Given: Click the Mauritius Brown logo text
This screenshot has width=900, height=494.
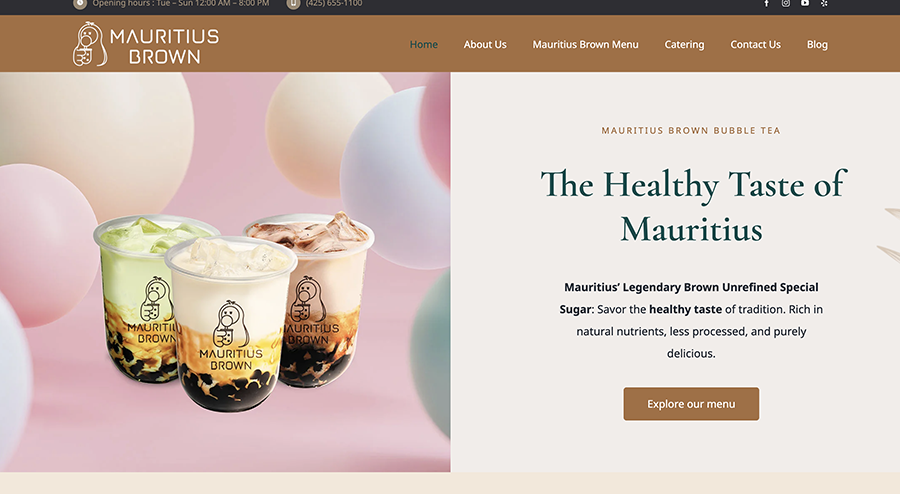Looking at the screenshot, I should 164,46.
